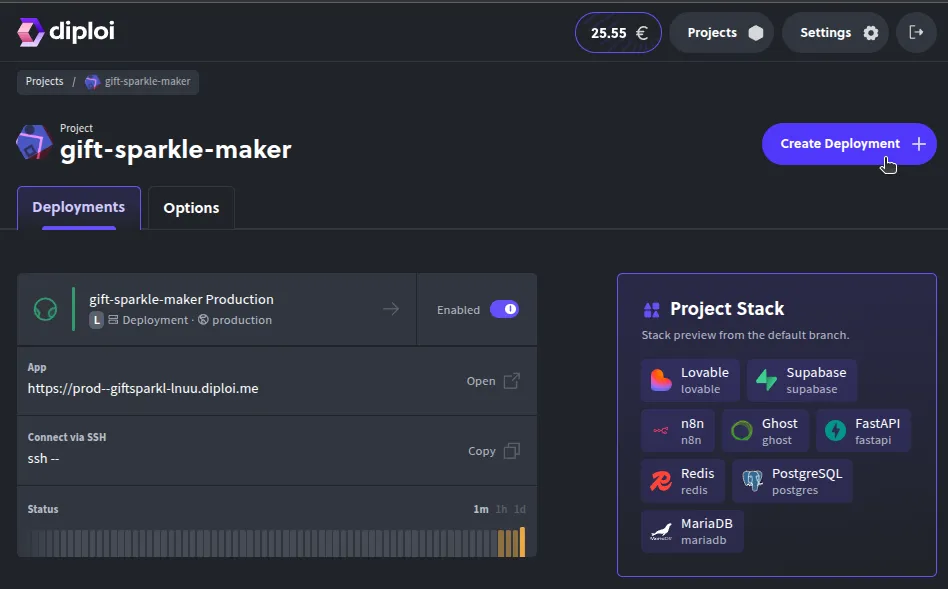The height and width of the screenshot is (589, 948).
Task: Navigate to Projects via the breadcrumb
Action: [44, 81]
